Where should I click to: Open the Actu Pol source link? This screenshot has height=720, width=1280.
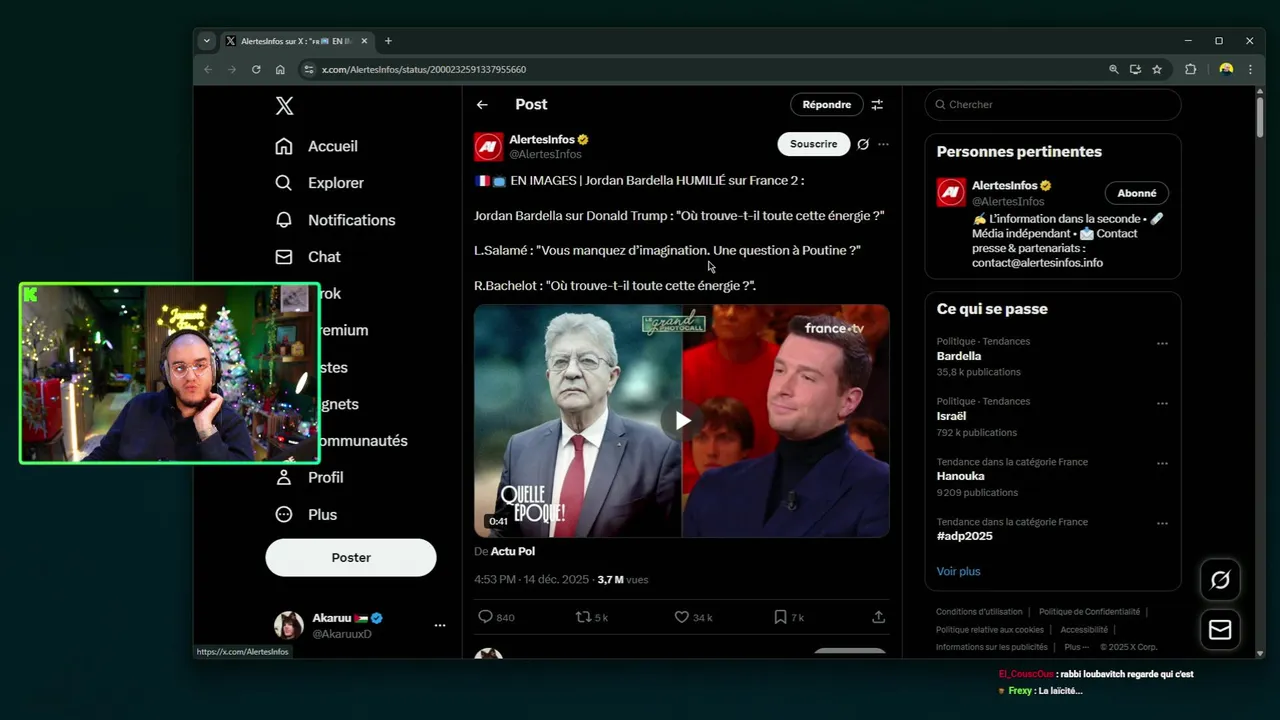pyautogui.click(x=513, y=551)
